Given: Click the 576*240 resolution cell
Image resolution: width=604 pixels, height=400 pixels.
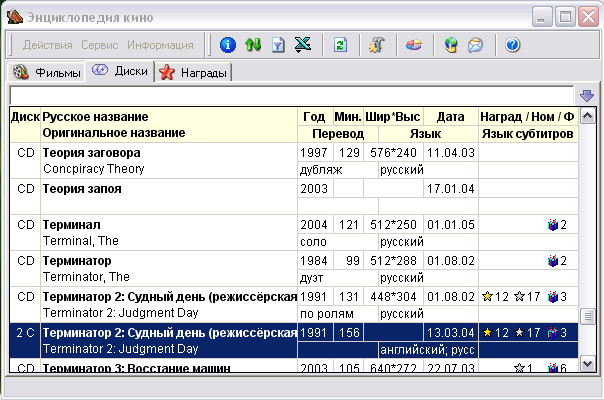Looking at the screenshot, I should point(393,153).
